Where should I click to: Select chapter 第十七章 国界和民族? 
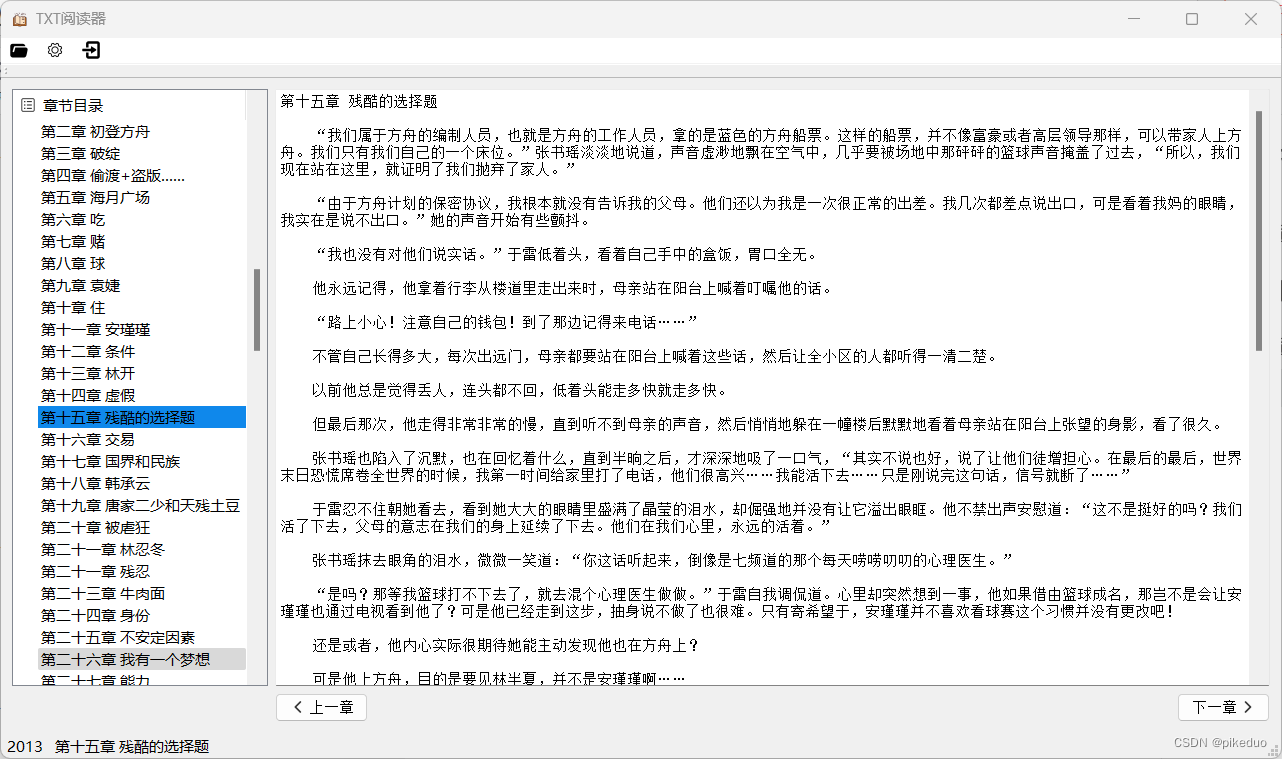[x=110, y=461]
